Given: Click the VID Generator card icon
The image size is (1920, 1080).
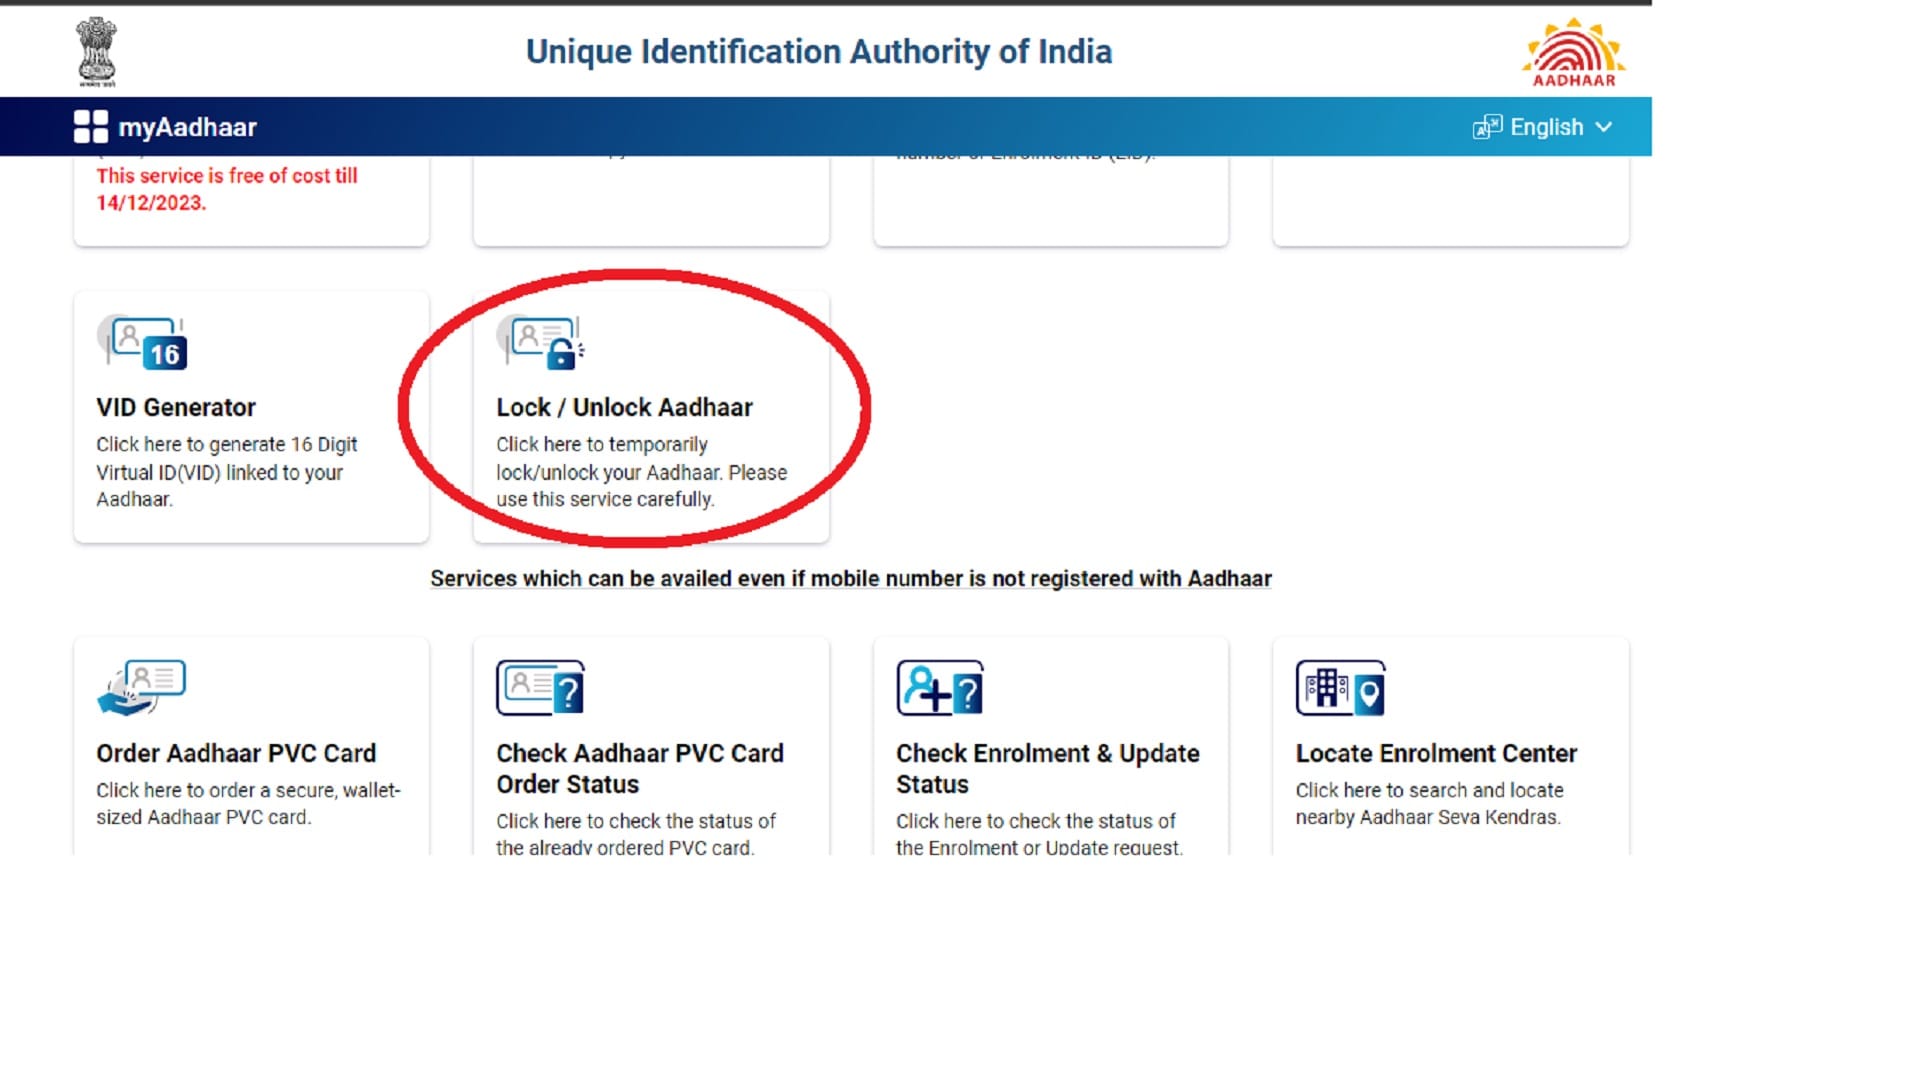Looking at the screenshot, I should [142, 343].
